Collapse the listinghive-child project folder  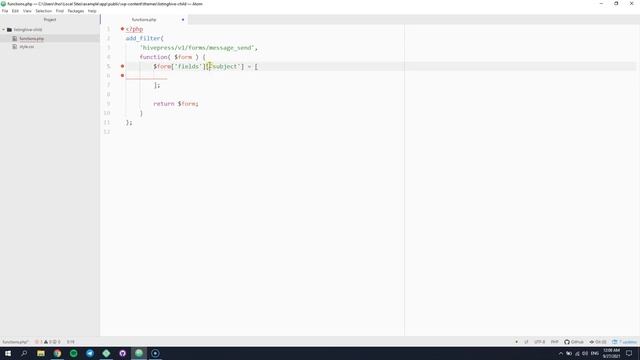point(4,30)
